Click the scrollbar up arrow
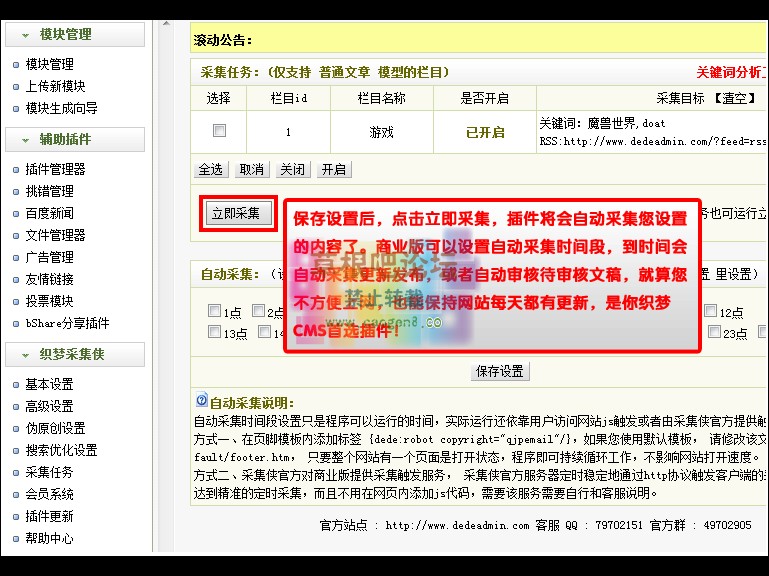This screenshot has width=769, height=576. point(166,24)
